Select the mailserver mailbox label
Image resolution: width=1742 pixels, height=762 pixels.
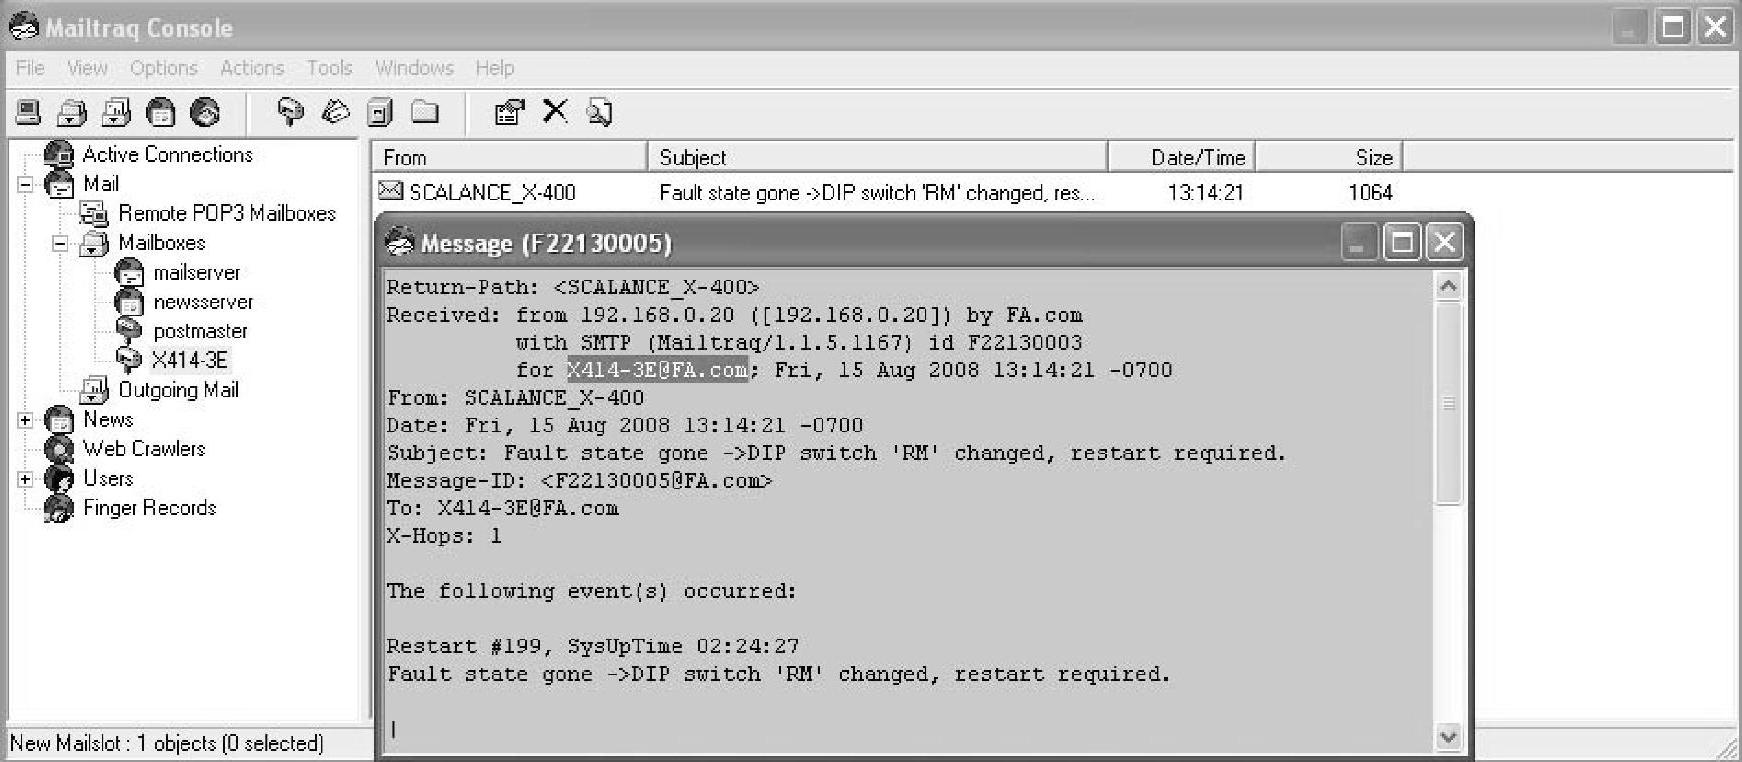coord(197,272)
